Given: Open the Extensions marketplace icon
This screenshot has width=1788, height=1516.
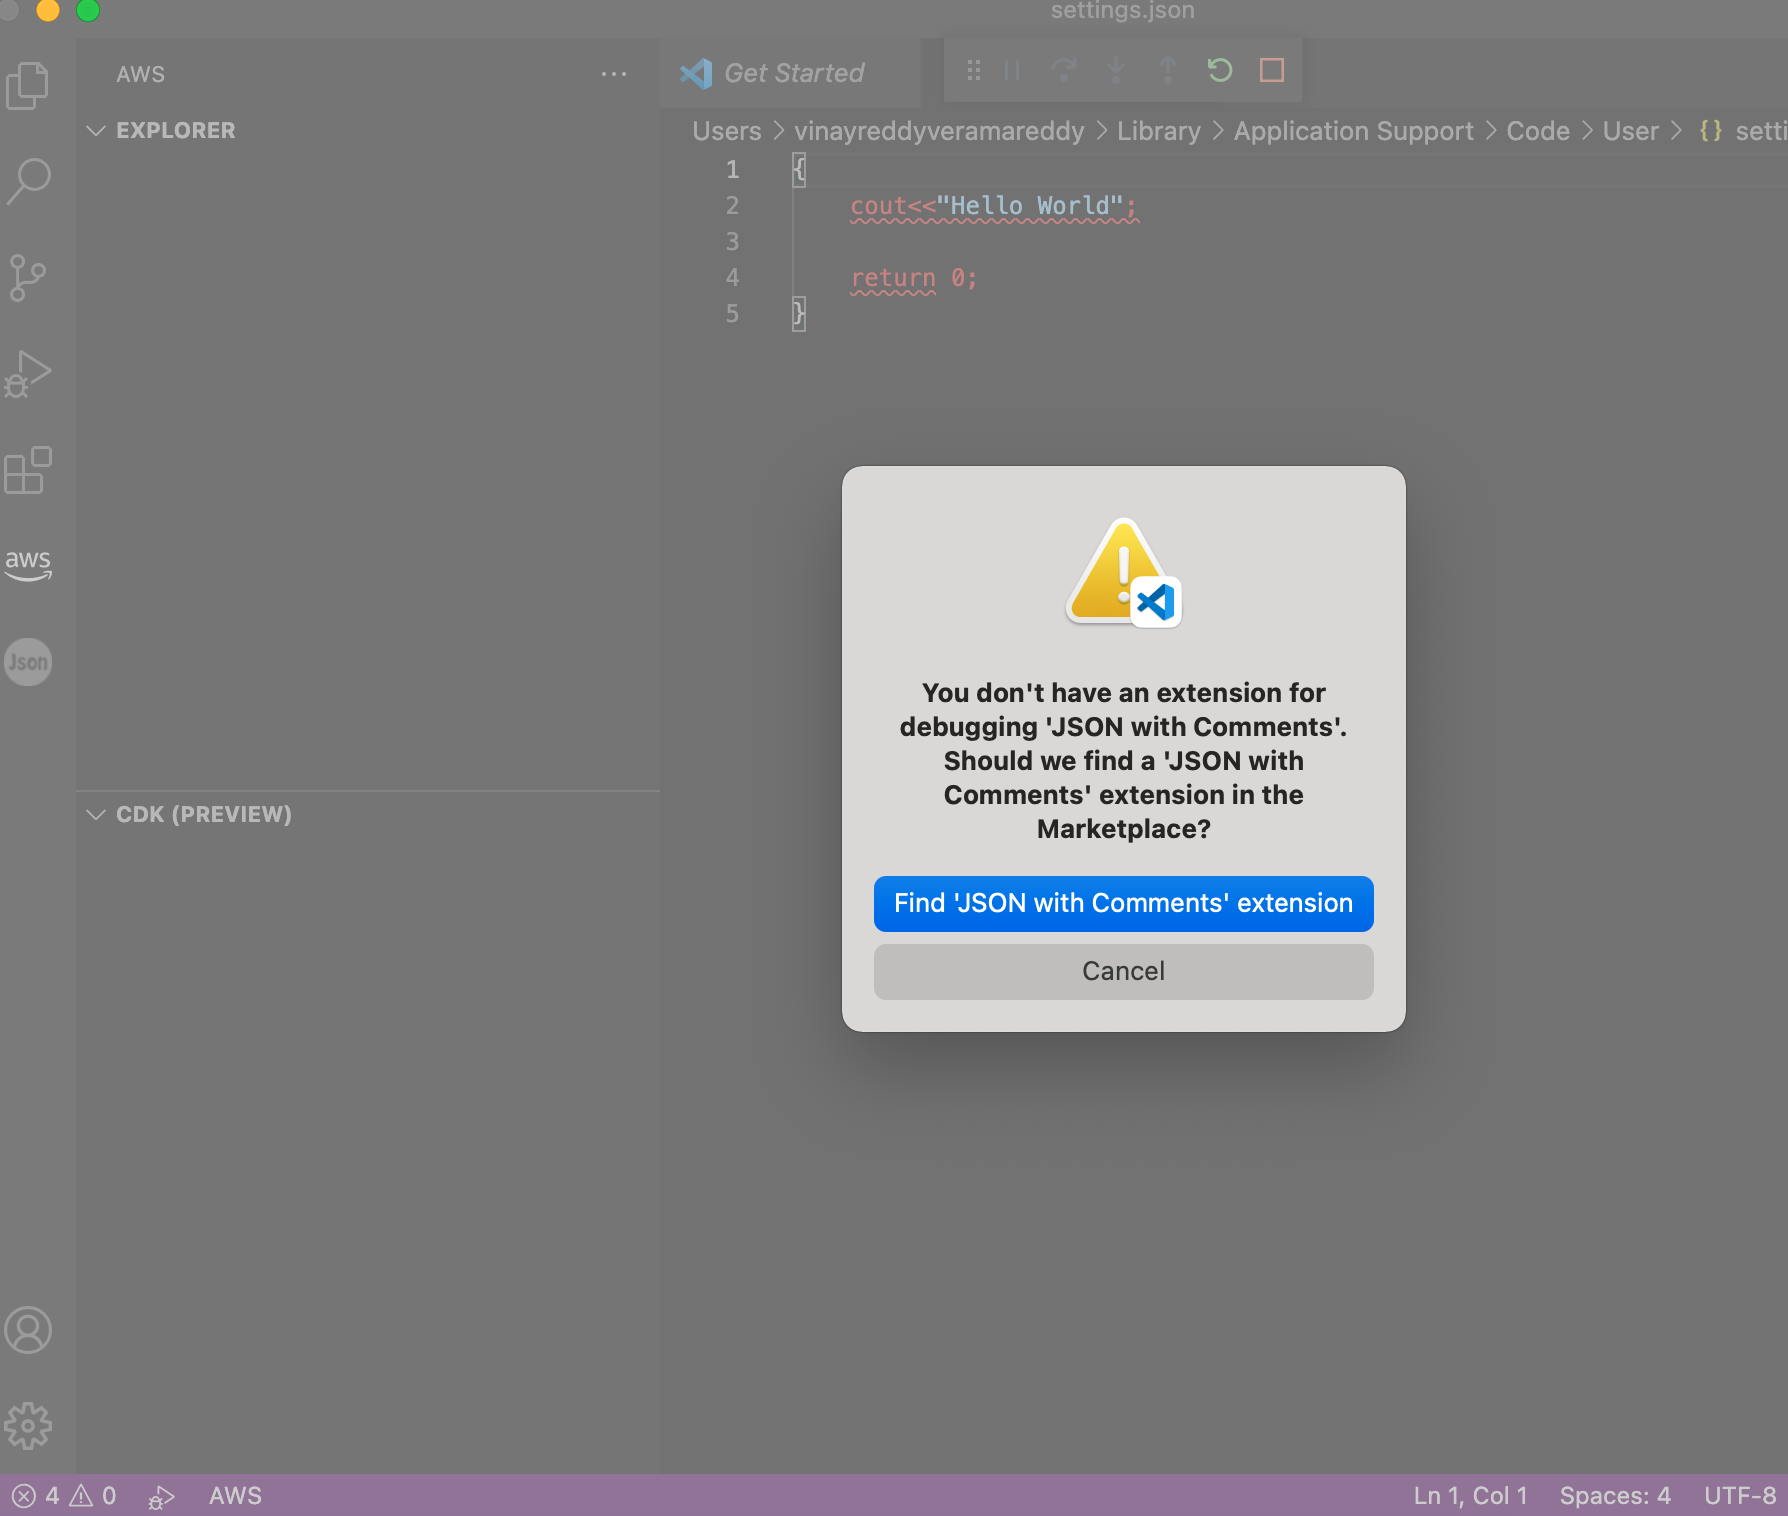Looking at the screenshot, I should pos(28,470).
